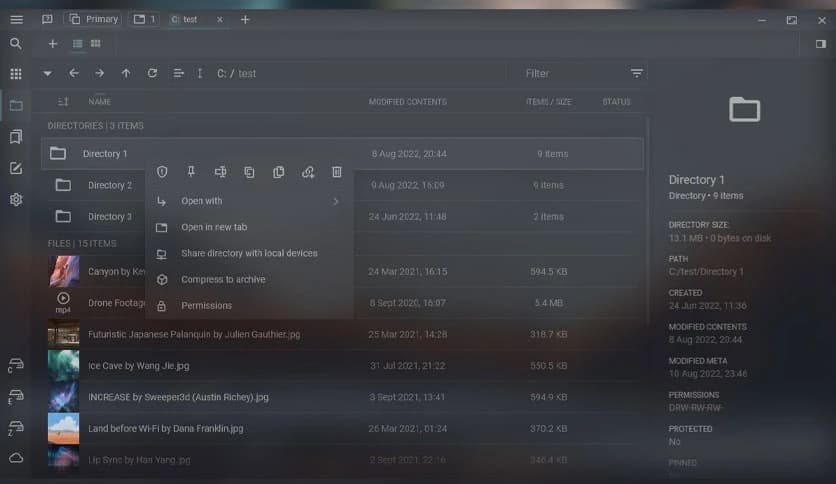Viewport: 836px width, 484px height.
Task: Open Canyon image thumbnail
Action: point(64,271)
